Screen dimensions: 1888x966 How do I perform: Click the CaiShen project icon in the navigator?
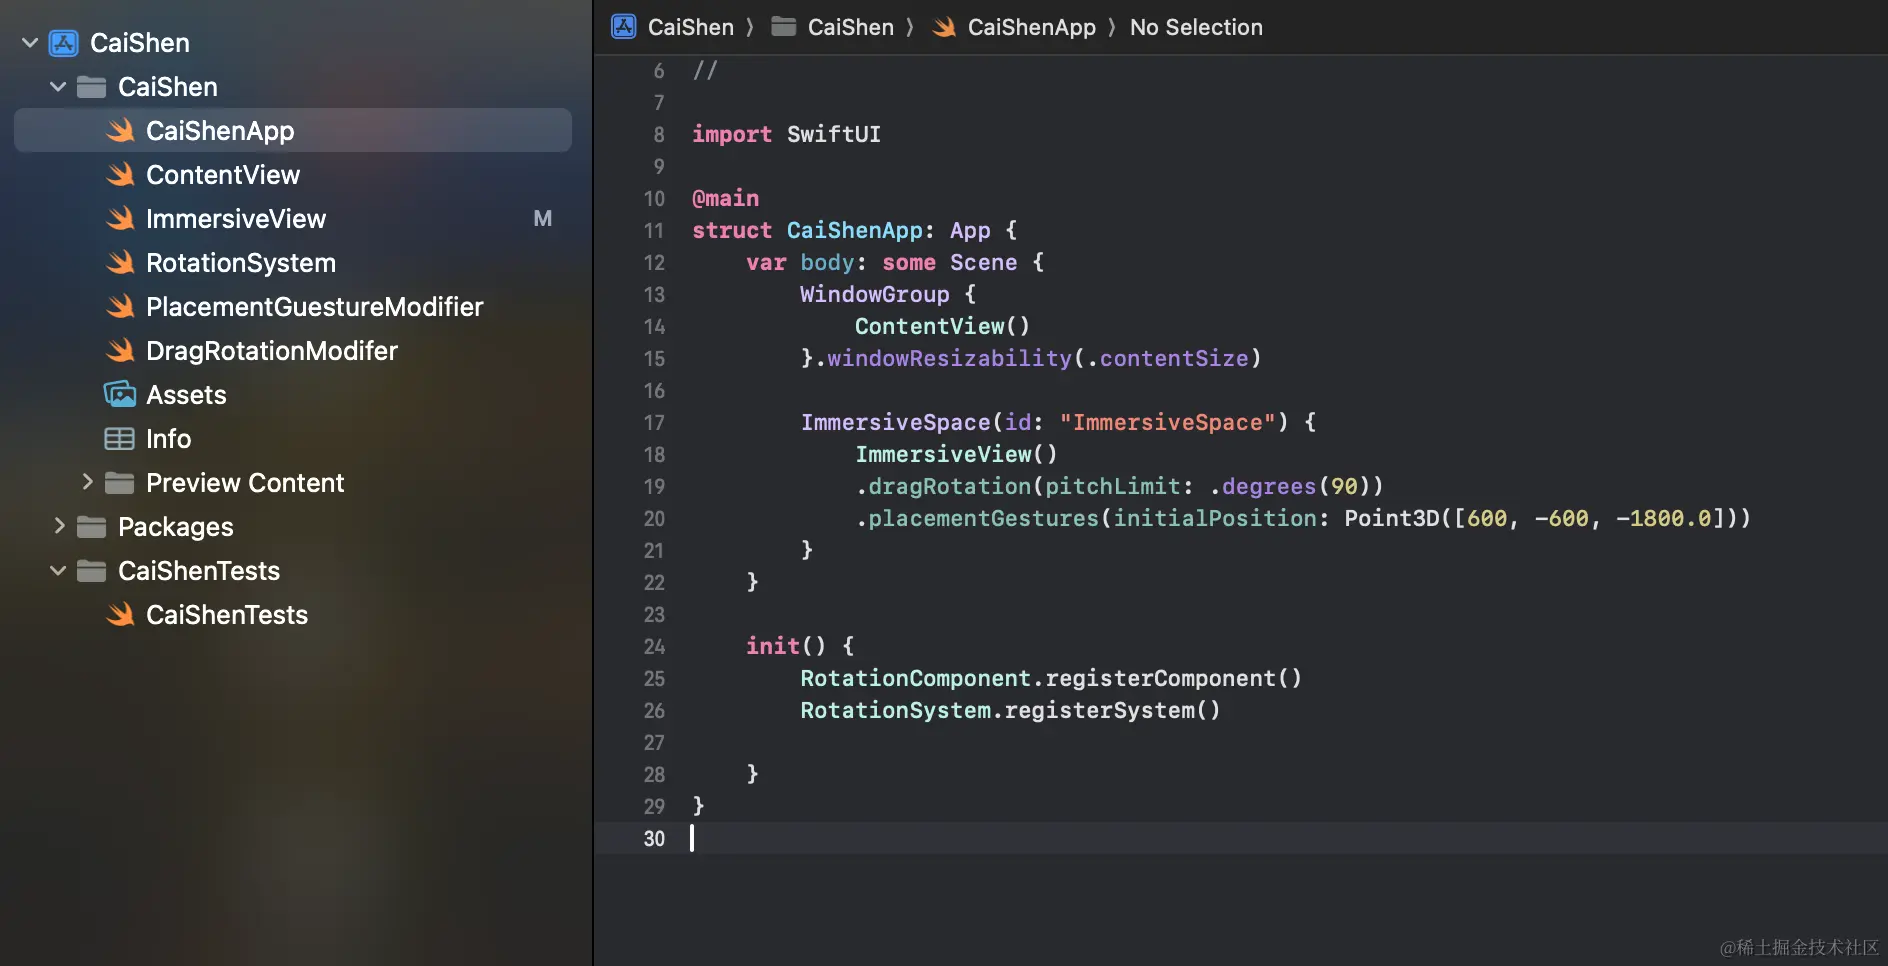pos(64,43)
